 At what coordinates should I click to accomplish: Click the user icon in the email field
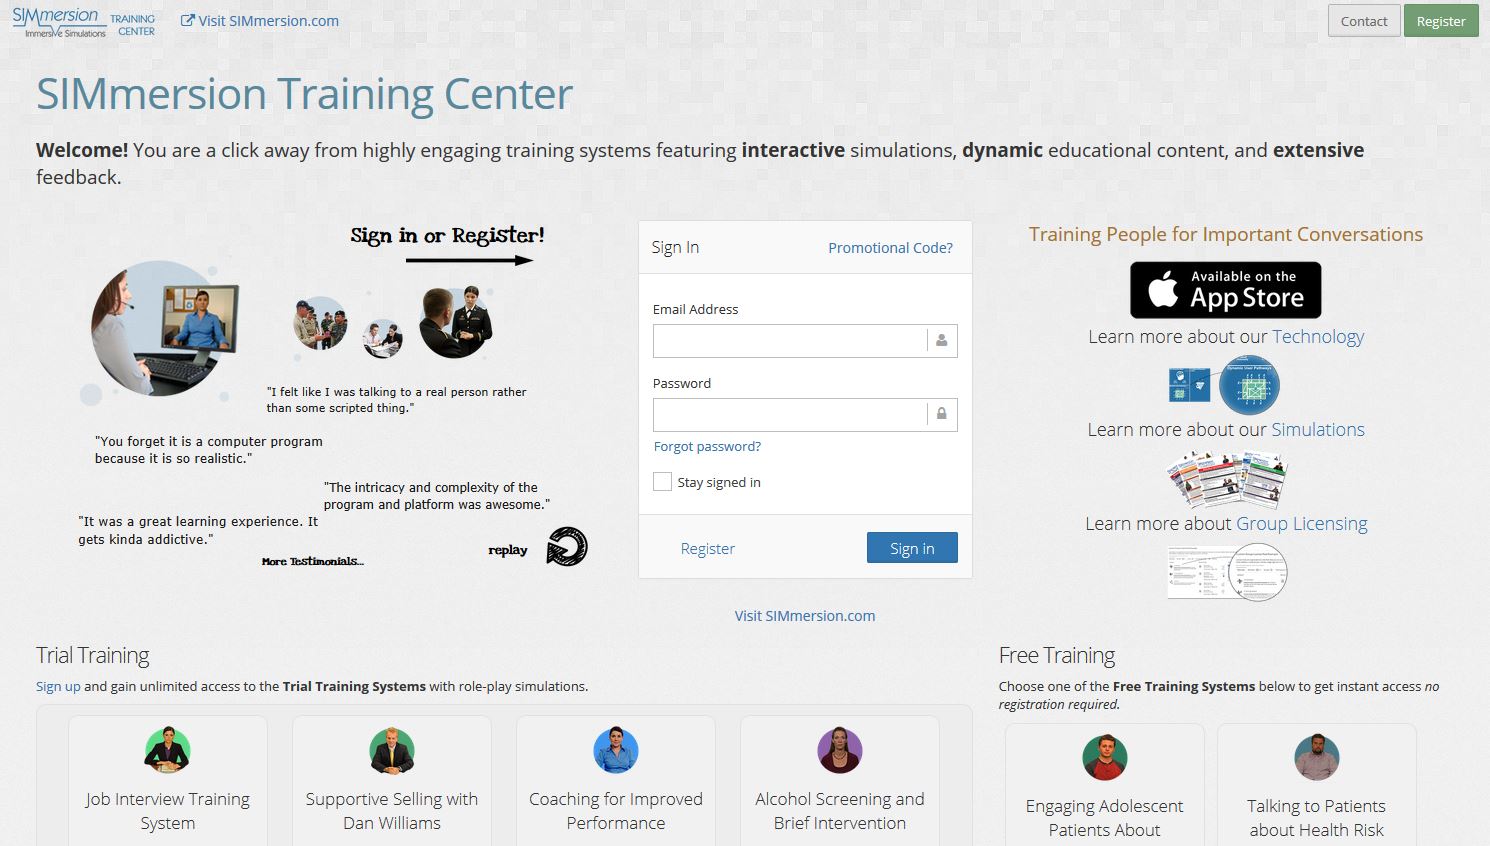pos(941,341)
